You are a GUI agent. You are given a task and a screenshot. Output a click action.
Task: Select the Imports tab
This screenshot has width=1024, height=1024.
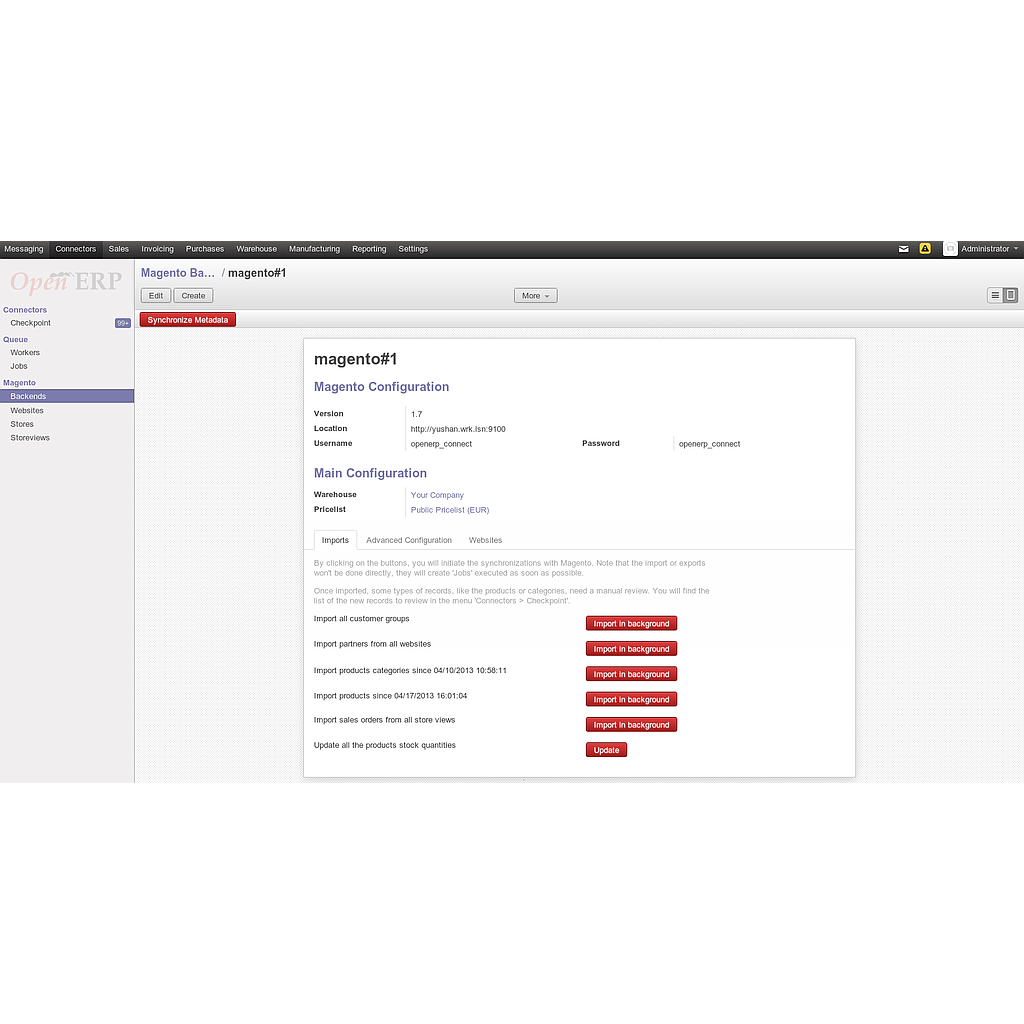[335, 540]
